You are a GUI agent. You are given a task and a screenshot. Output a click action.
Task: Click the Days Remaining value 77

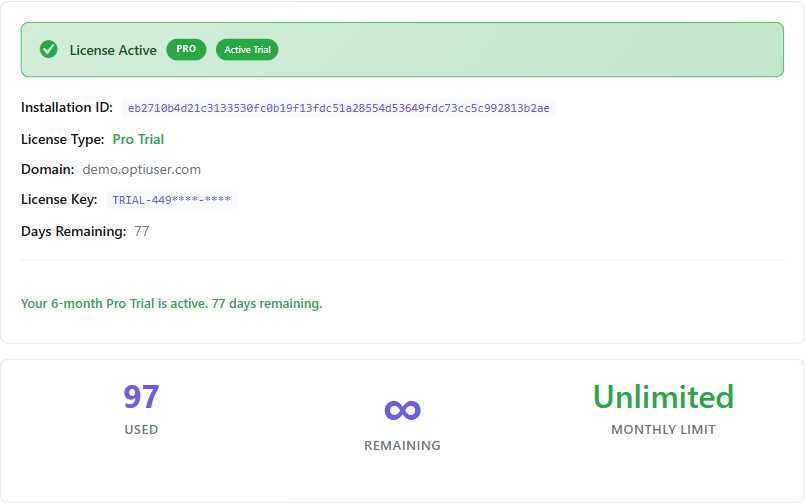[x=142, y=231]
